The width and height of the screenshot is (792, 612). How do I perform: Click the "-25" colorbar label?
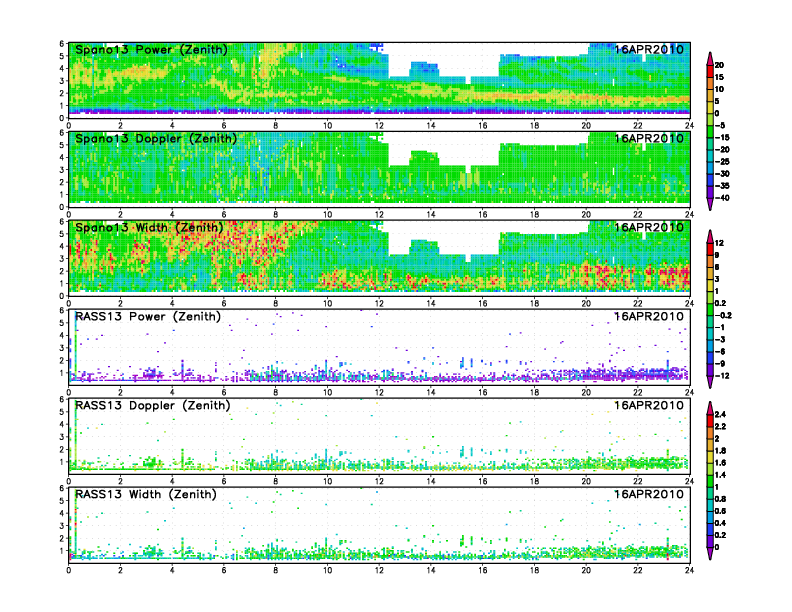tap(722, 162)
